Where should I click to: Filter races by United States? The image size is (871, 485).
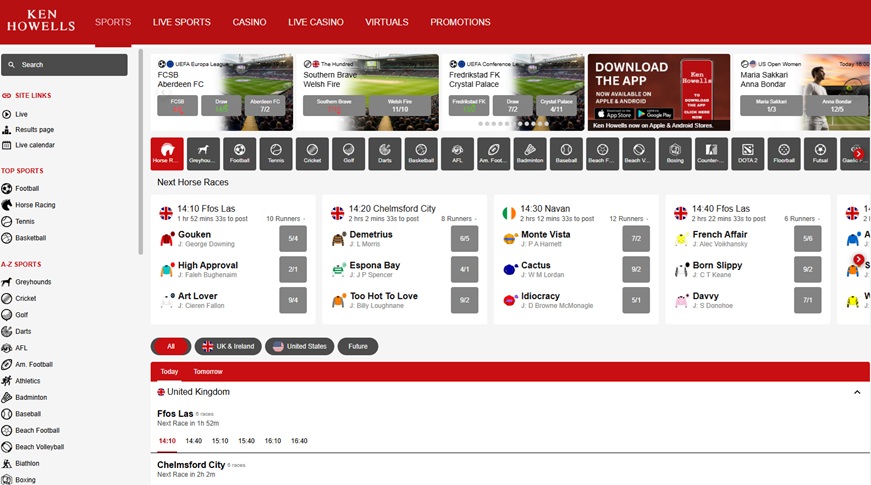[x=299, y=346]
